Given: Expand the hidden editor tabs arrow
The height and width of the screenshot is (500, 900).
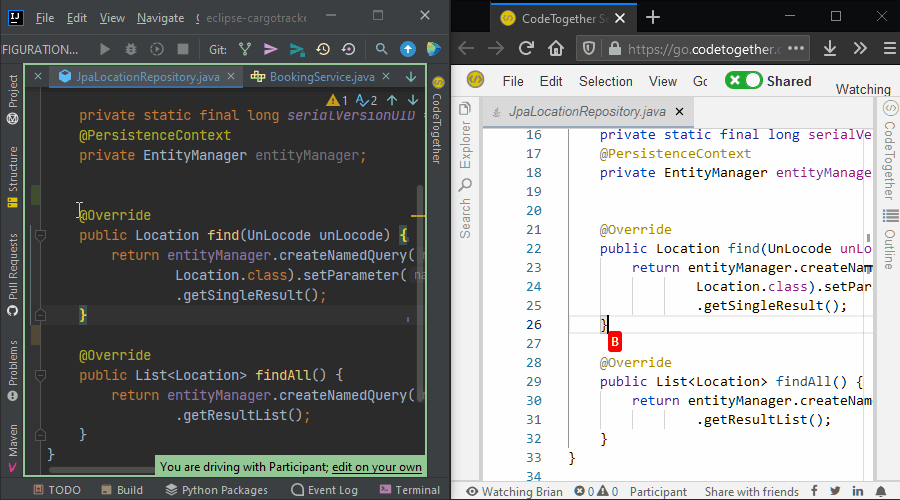Looking at the screenshot, I should (x=411, y=77).
